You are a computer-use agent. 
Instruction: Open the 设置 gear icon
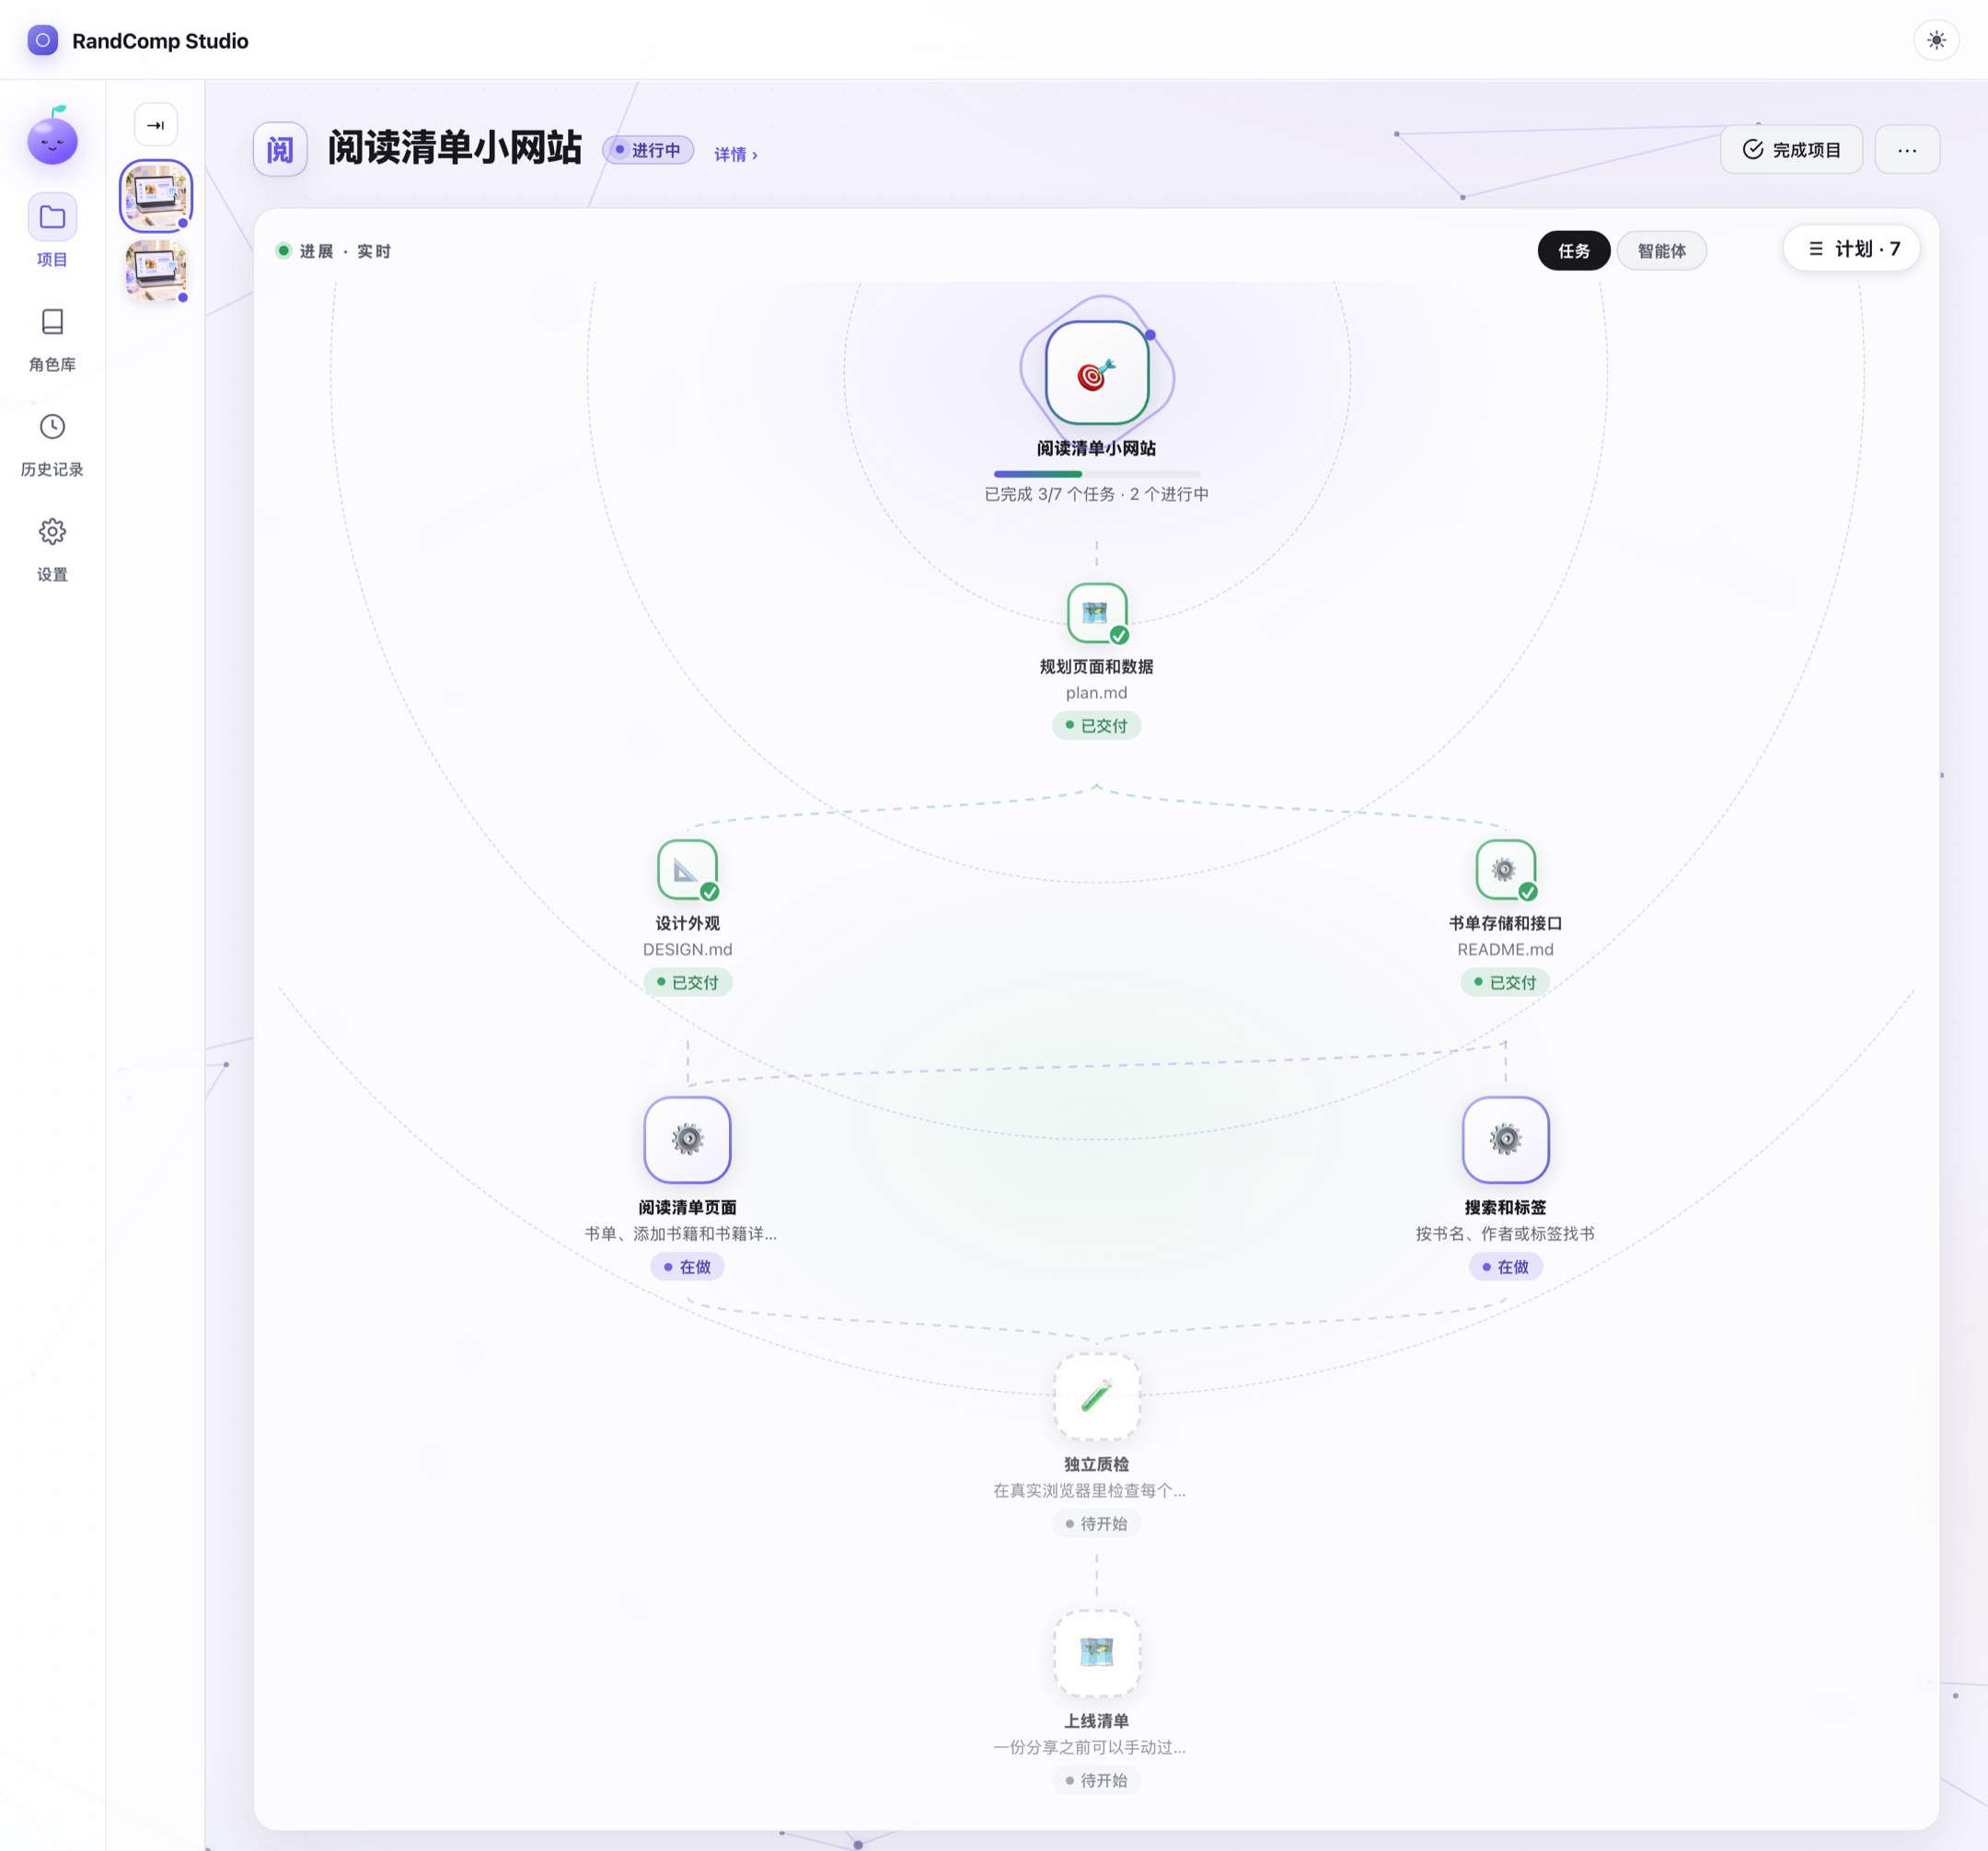[52, 532]
